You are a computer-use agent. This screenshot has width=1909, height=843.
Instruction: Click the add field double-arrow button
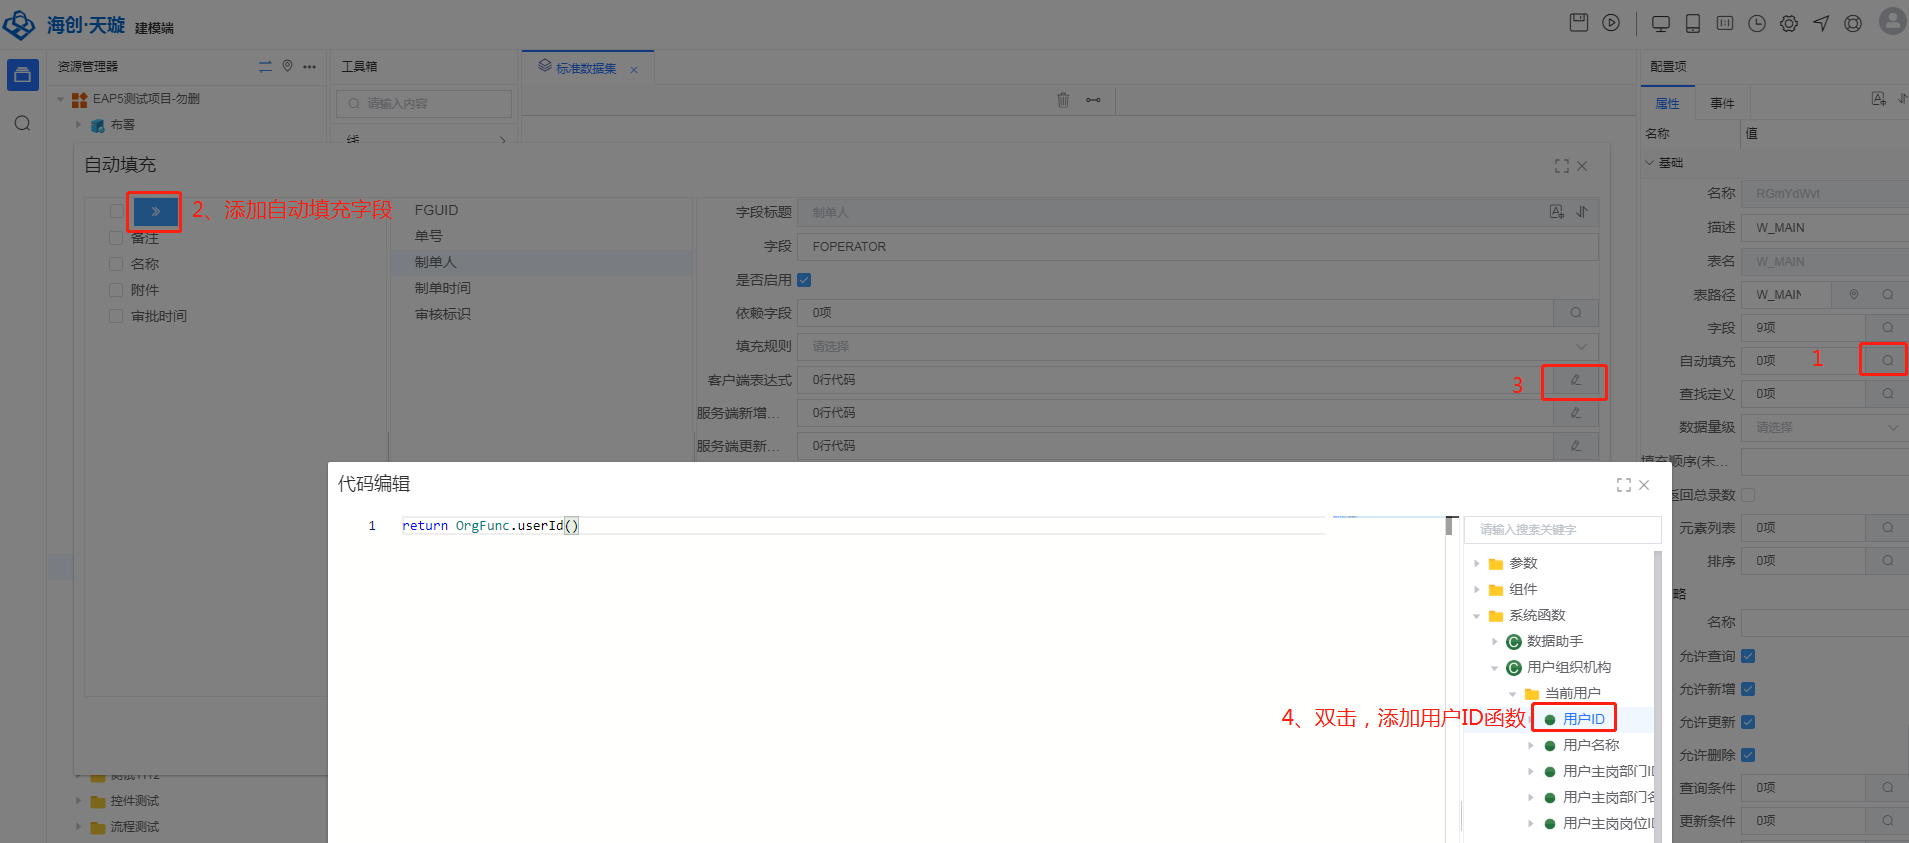[x=155, y=211]
